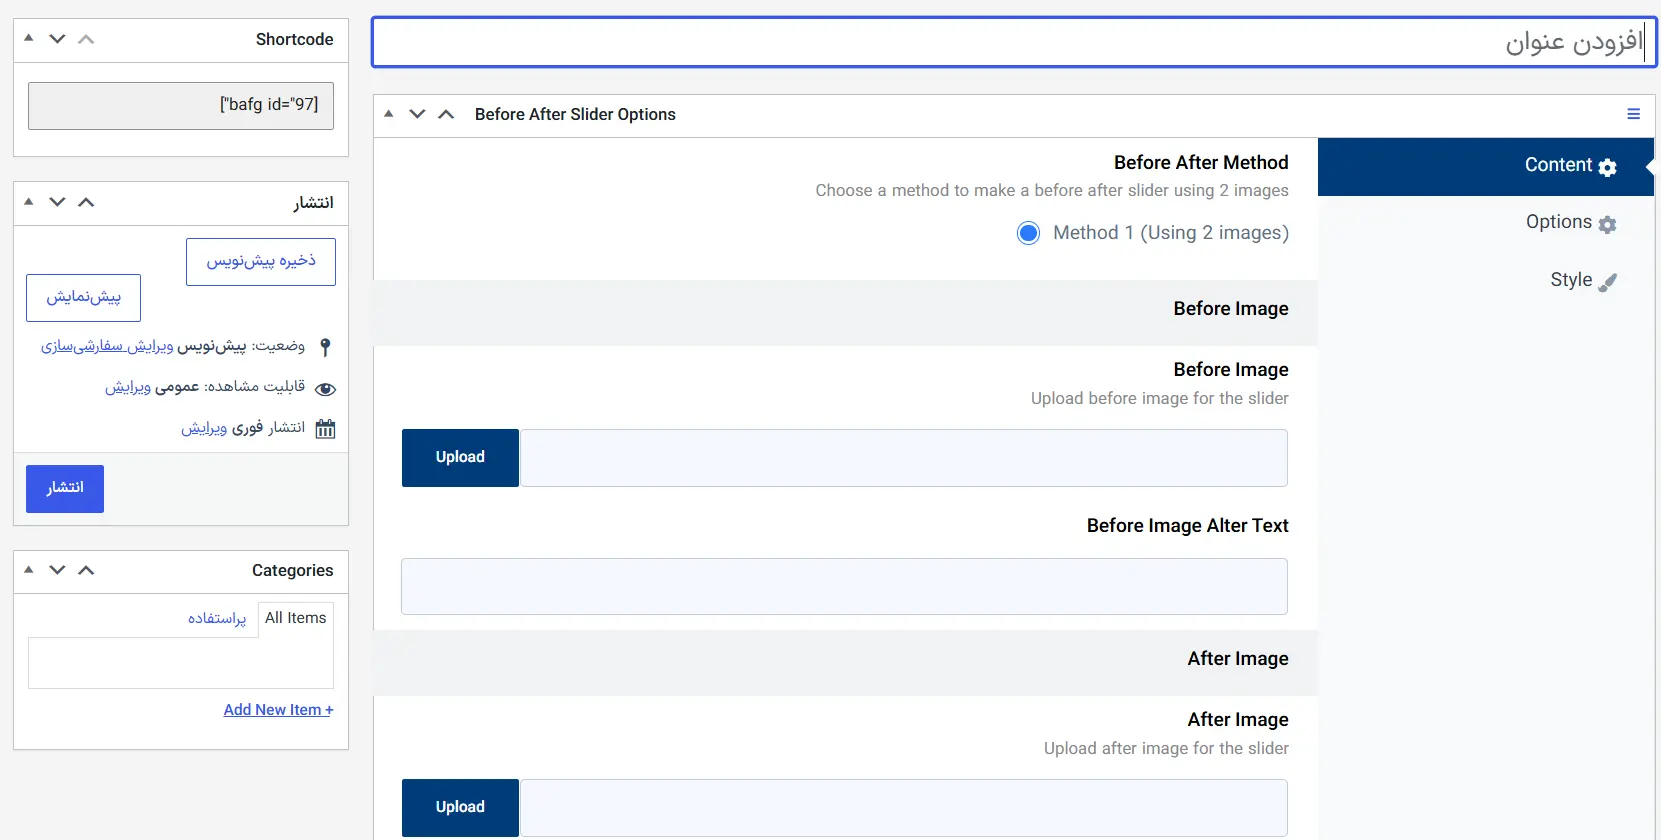Click the Before Image Alter Text field
The image size is (1661, 840).
click(844, 587)
